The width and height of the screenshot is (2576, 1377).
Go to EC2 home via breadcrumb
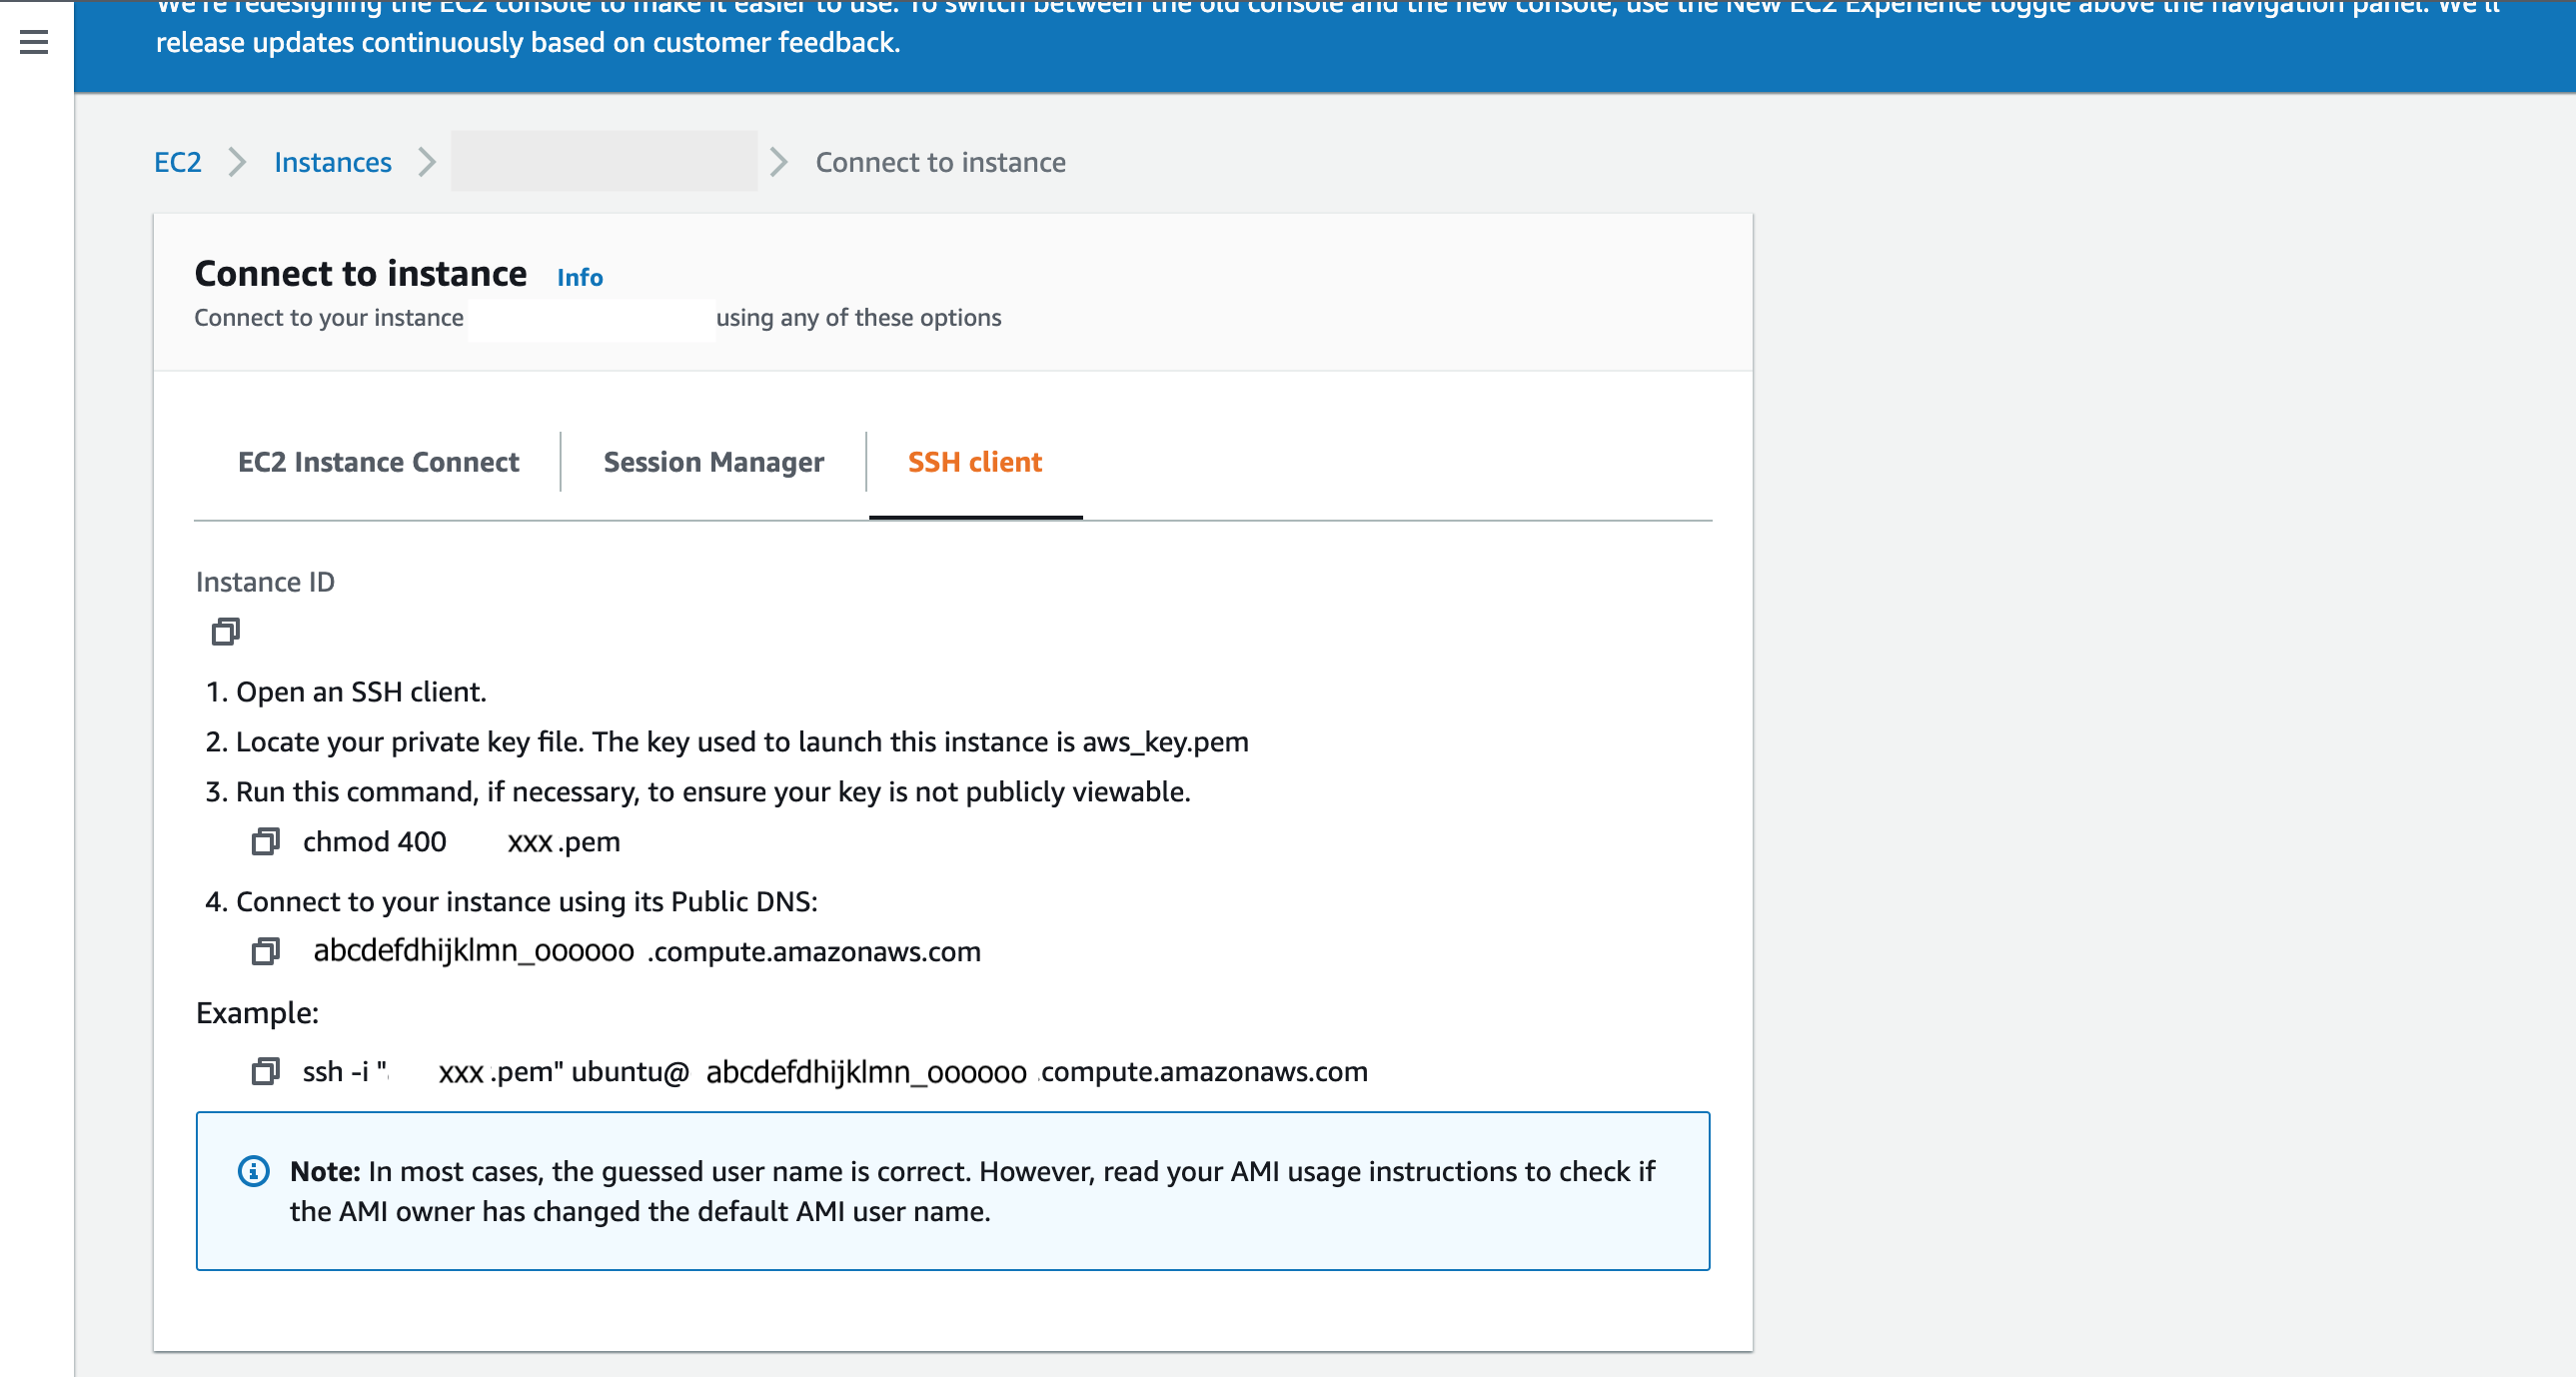177,162
